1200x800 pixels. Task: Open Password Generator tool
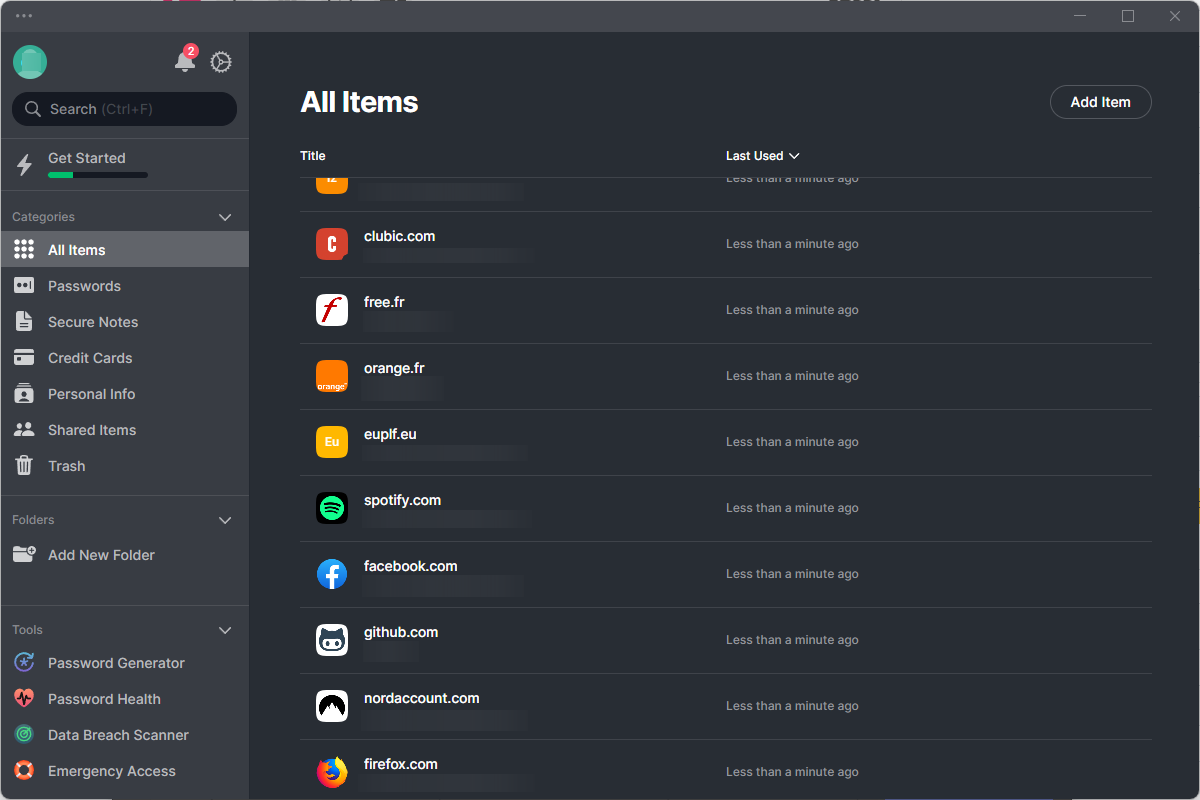[x=116, y=663]
